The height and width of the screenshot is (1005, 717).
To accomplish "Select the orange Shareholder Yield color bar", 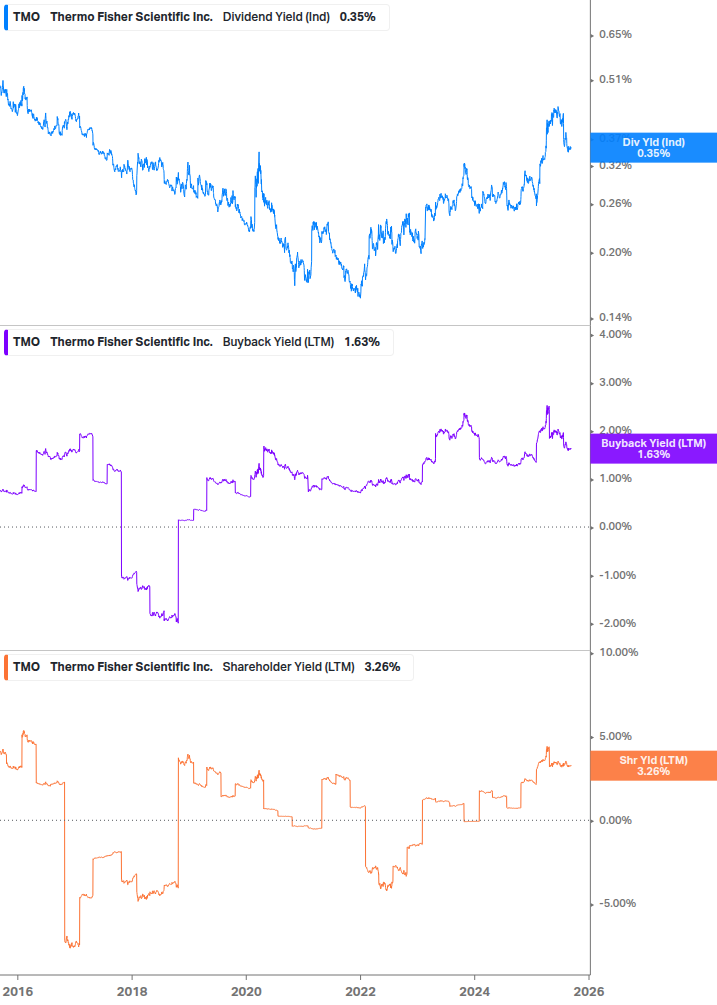I will (6, 667).
